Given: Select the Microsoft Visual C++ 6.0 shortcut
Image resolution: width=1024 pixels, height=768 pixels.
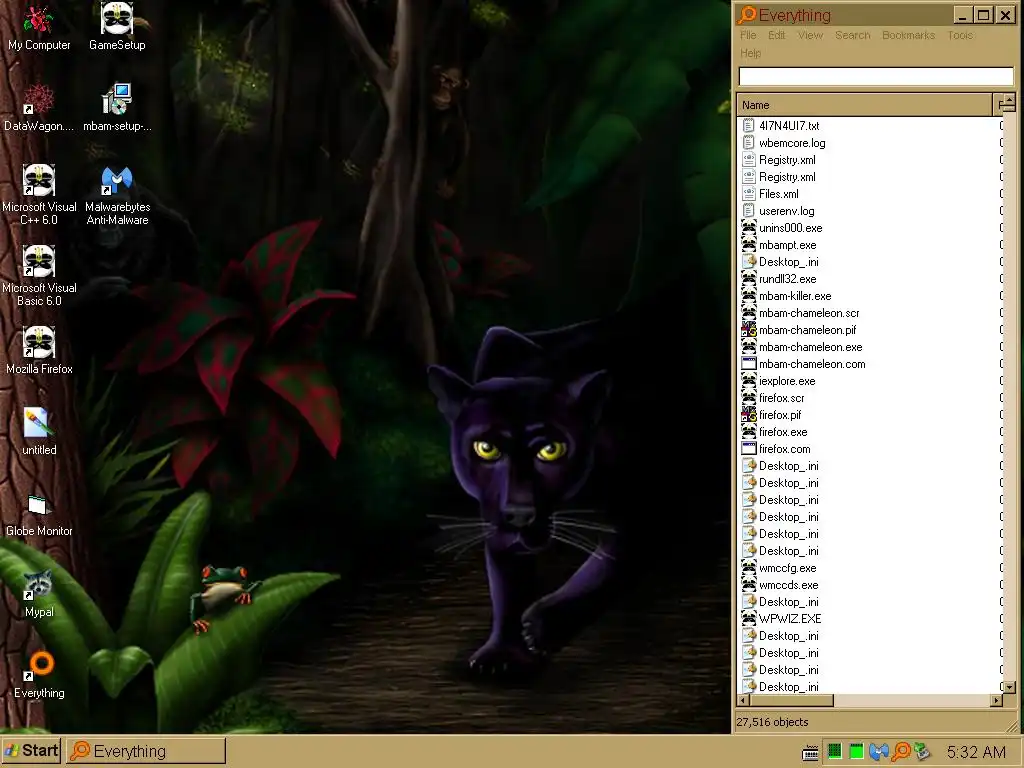Looking at the screenshot, I should [x=39, y=195].
